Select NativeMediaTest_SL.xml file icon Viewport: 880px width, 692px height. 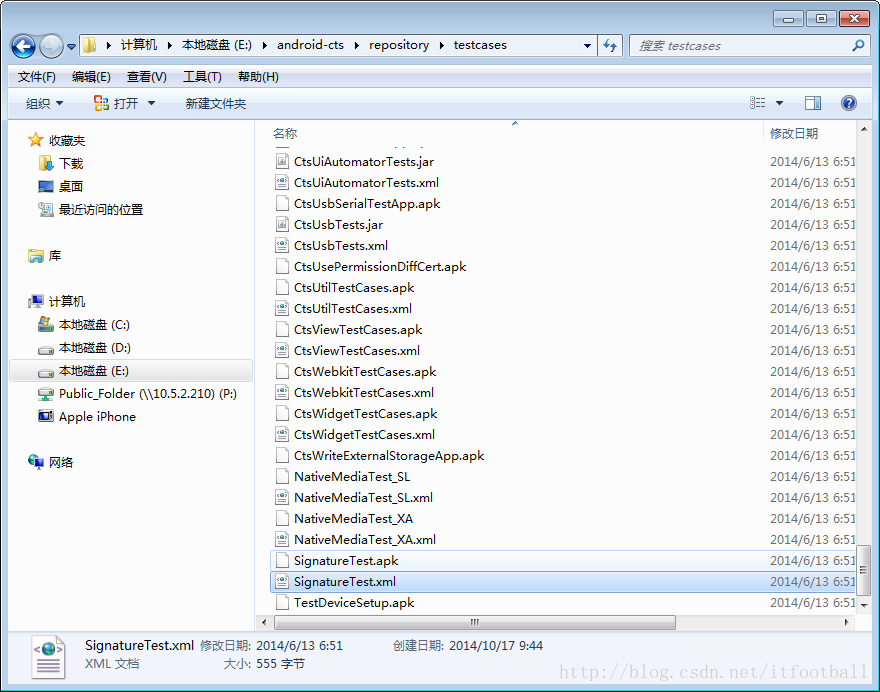click(282, 497)
